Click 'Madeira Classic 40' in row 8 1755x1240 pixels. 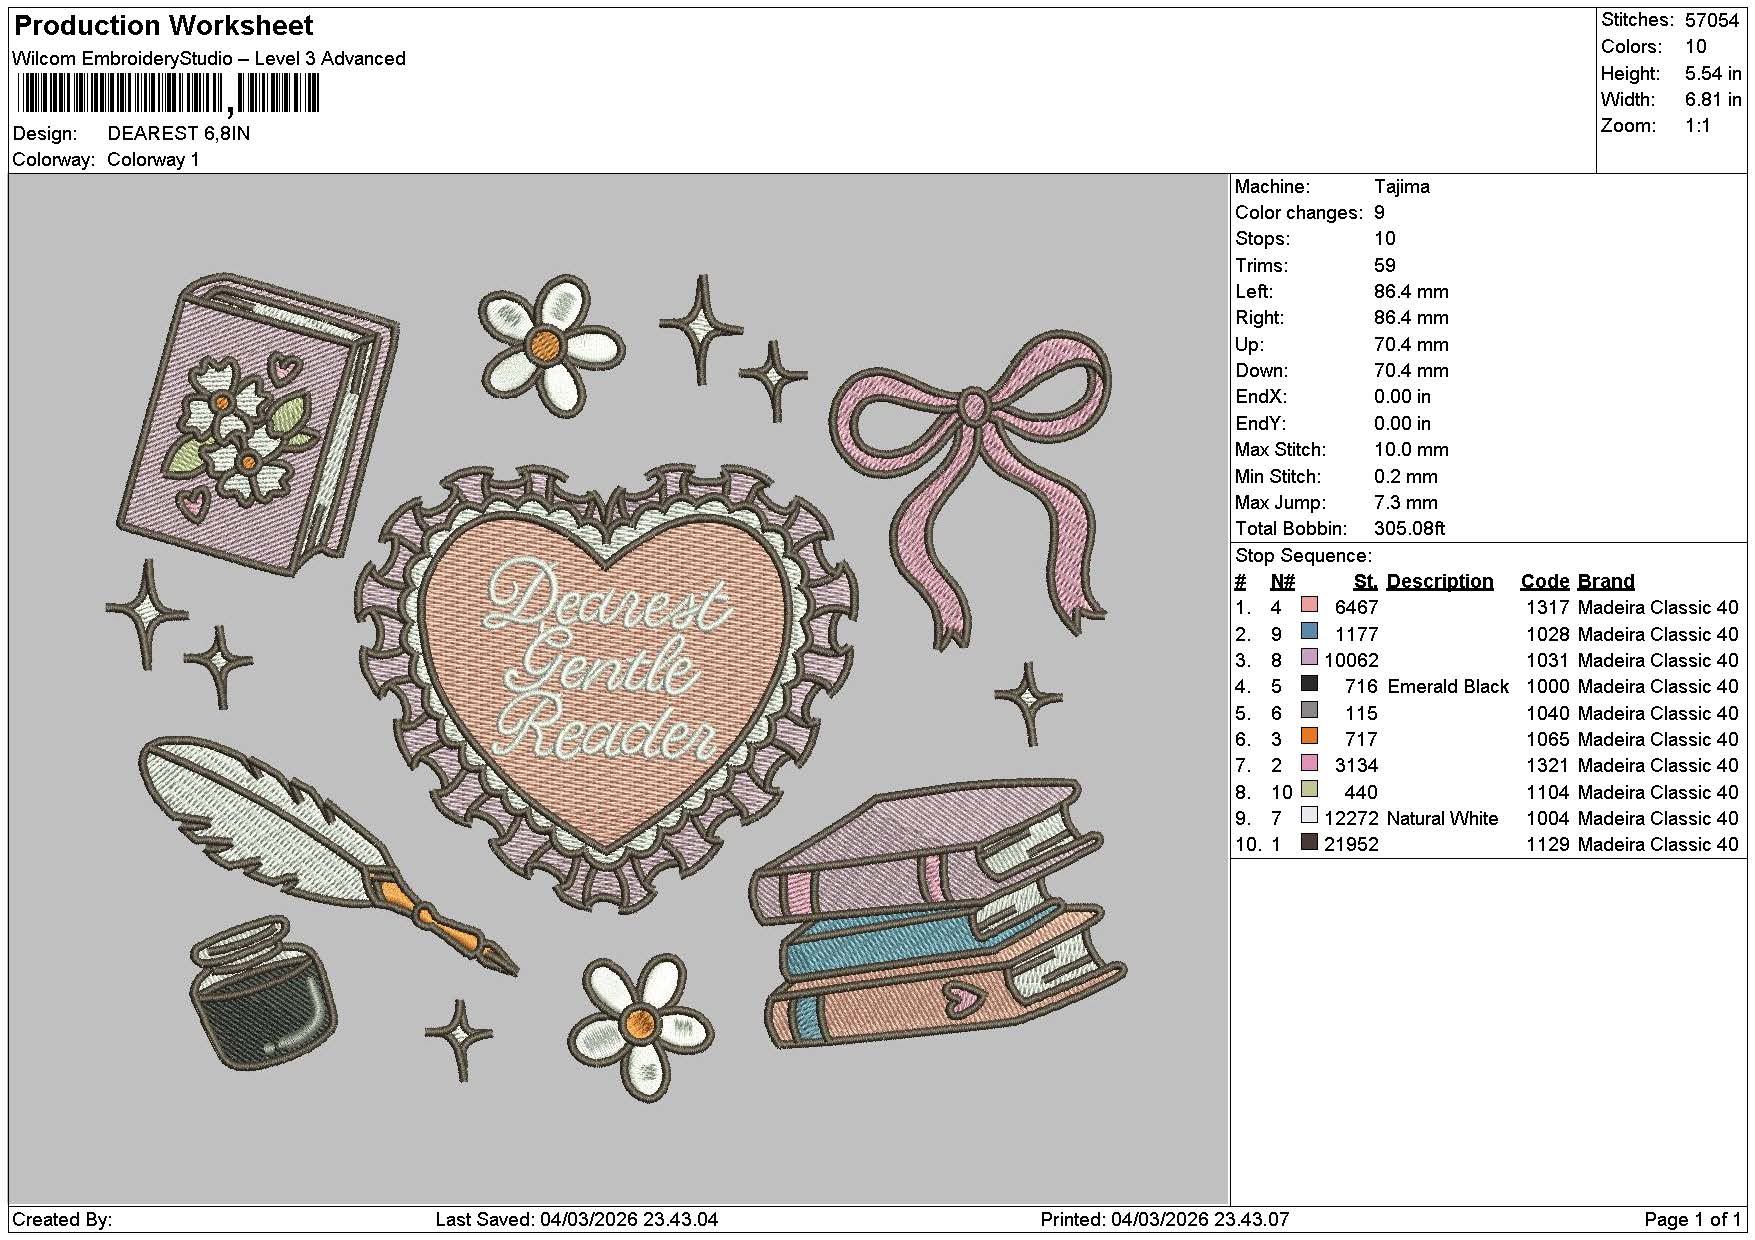tap(1658, 793)
